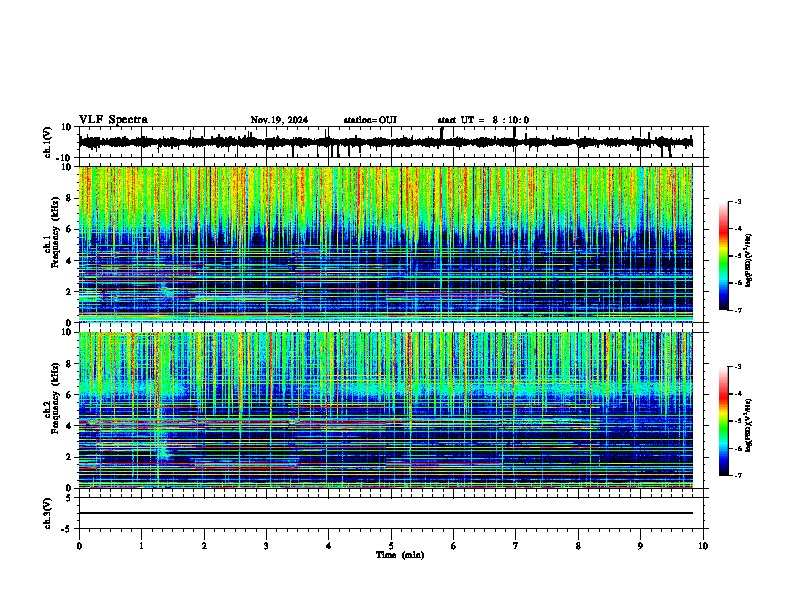The width and height of the screenshot is (792, 612).
Task: Click the ch.2 "Frequency (kHz)" axis label
Action: tap(55, 398)
